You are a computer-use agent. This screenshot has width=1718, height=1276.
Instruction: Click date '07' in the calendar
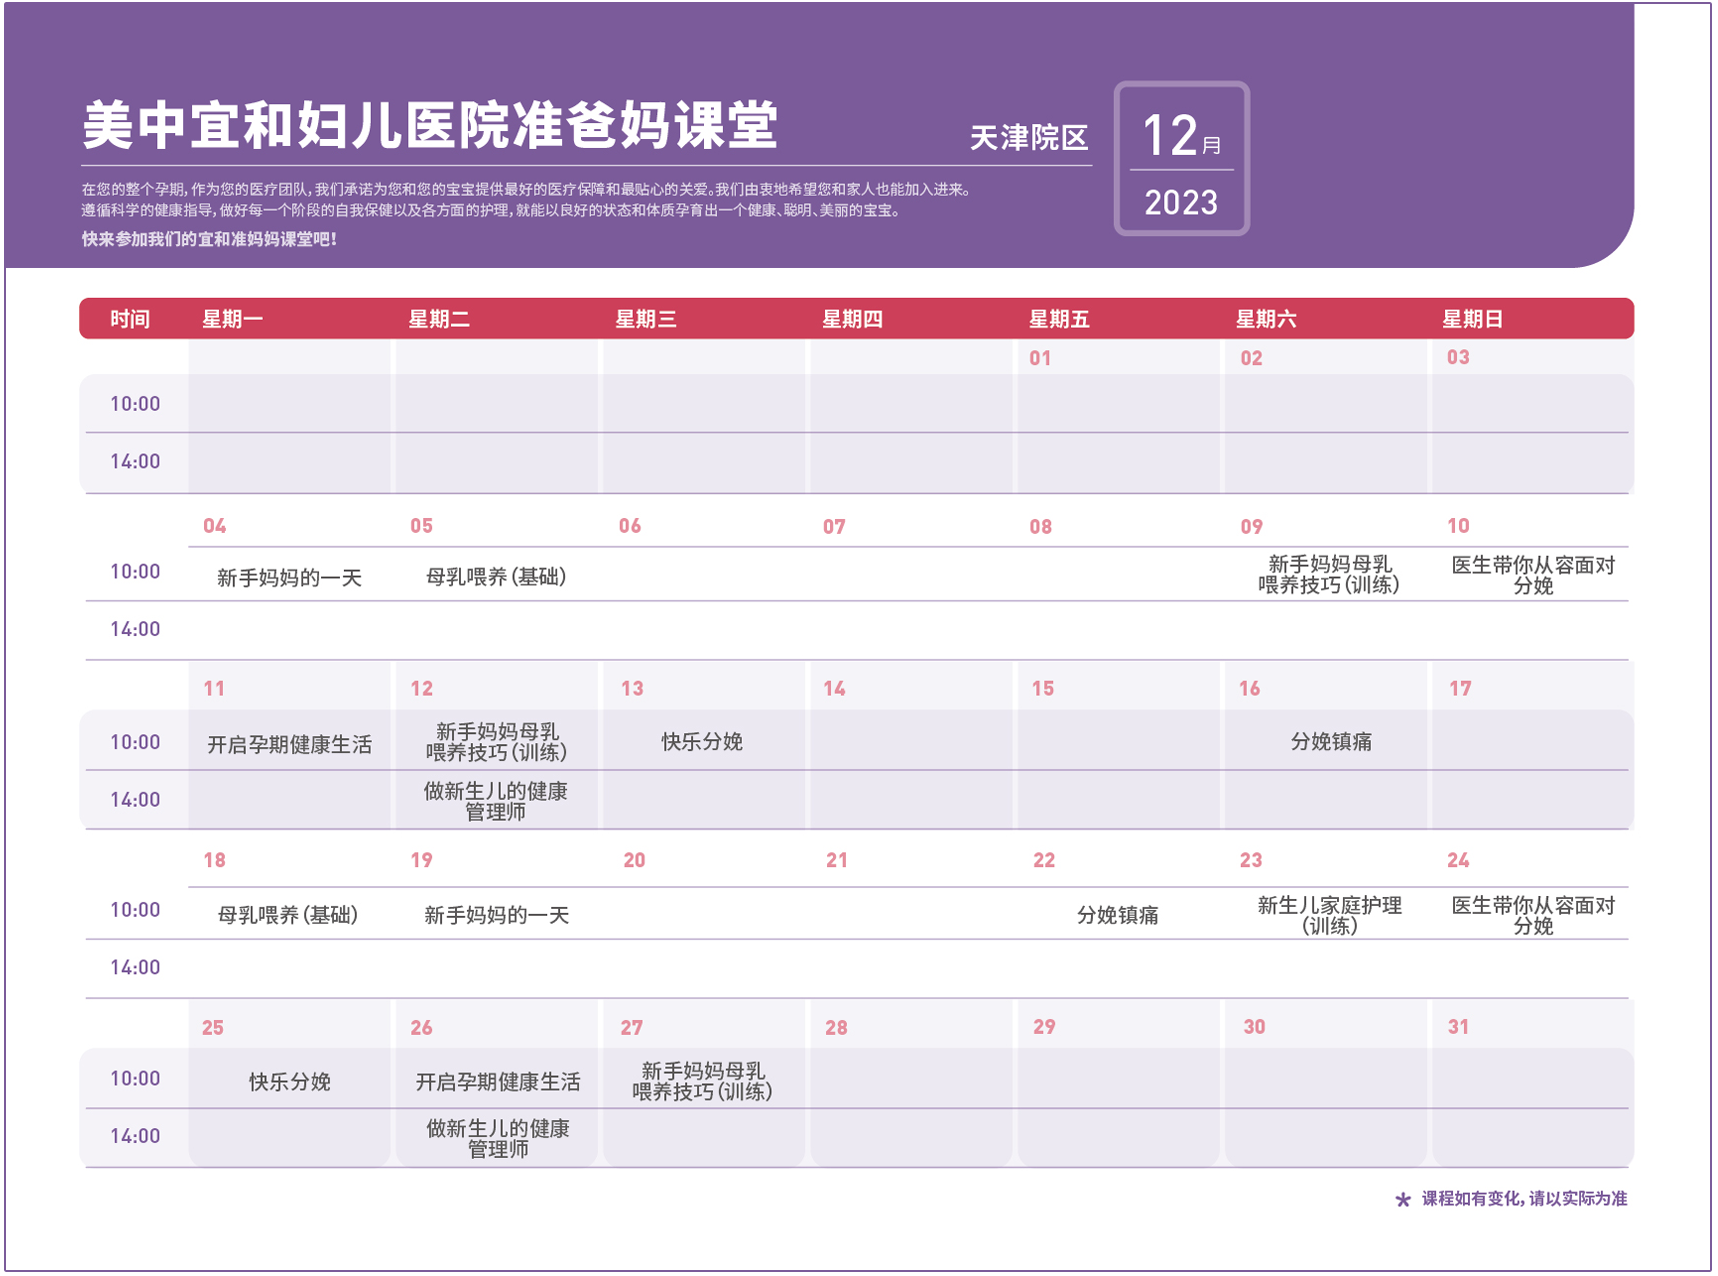[835, 527]
